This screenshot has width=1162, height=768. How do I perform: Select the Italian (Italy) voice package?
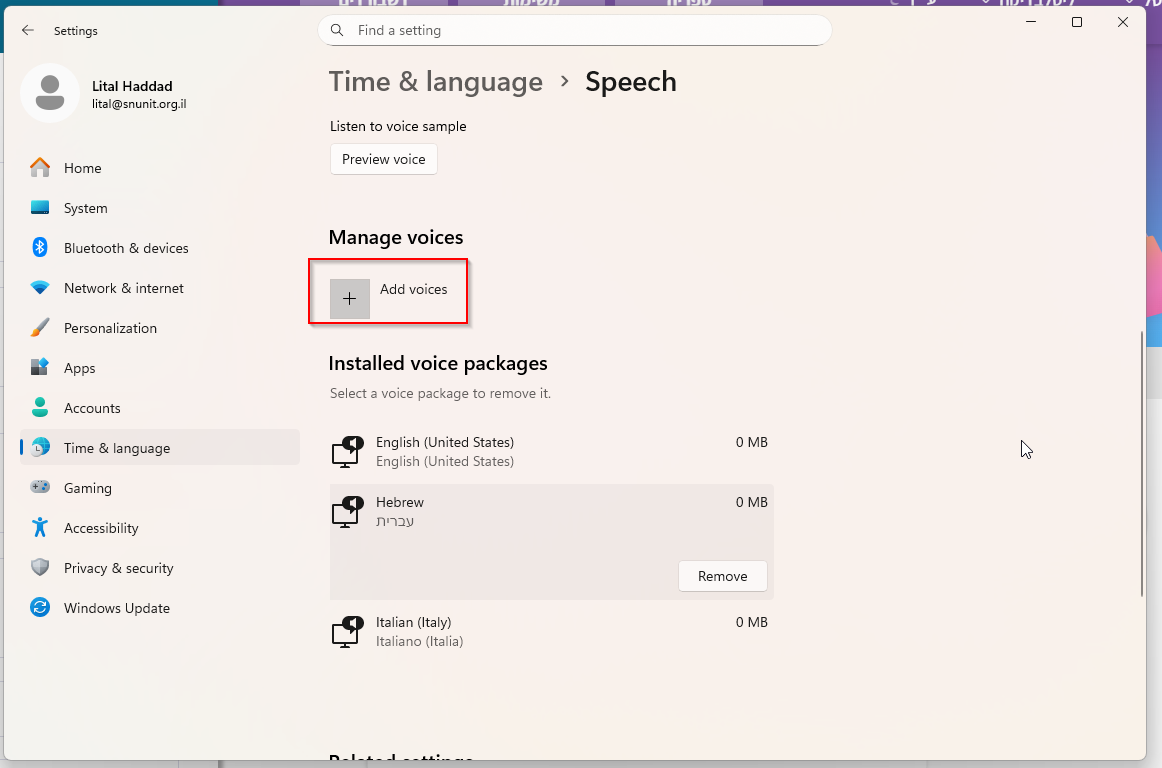click(551, 632)
